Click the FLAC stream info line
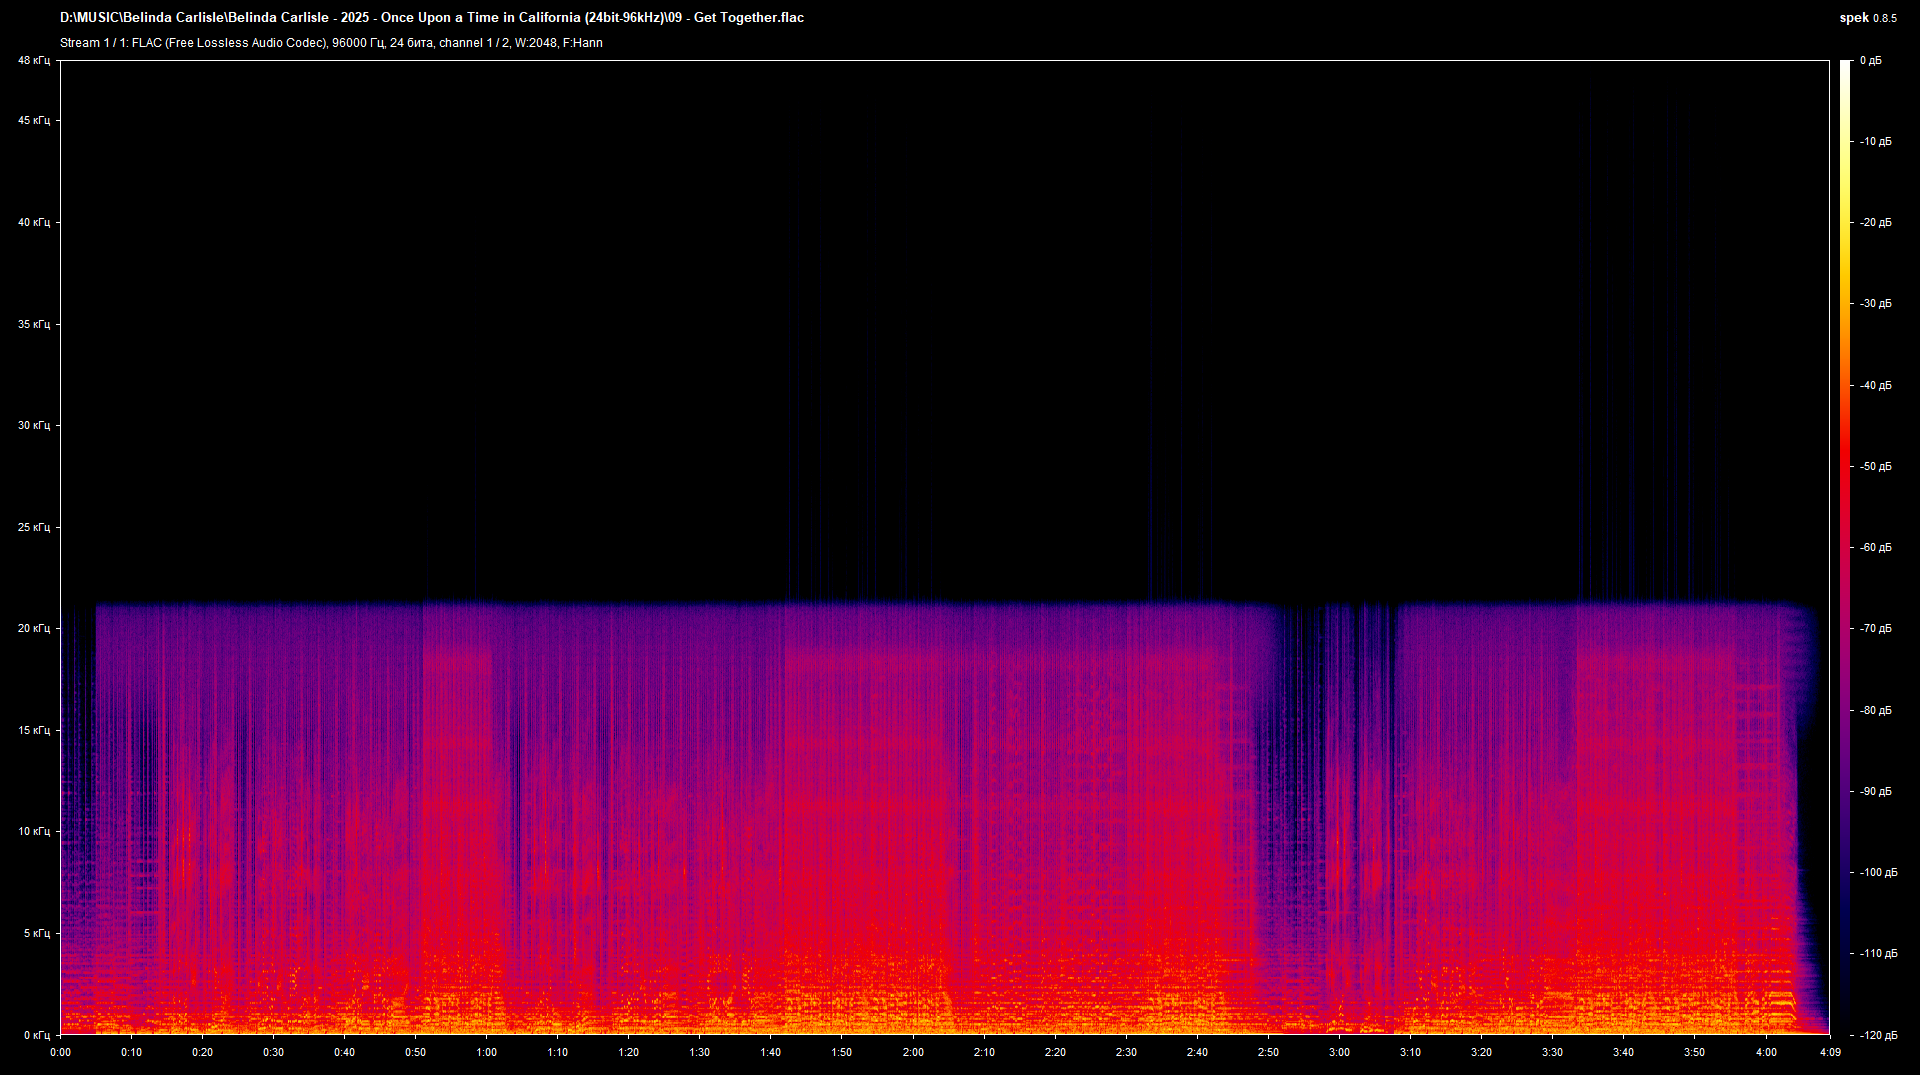 point(331,43)
